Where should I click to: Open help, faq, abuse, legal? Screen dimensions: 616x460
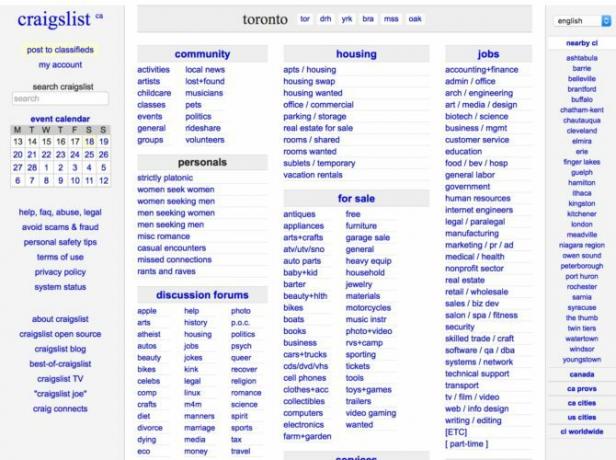tap(60, 212)
